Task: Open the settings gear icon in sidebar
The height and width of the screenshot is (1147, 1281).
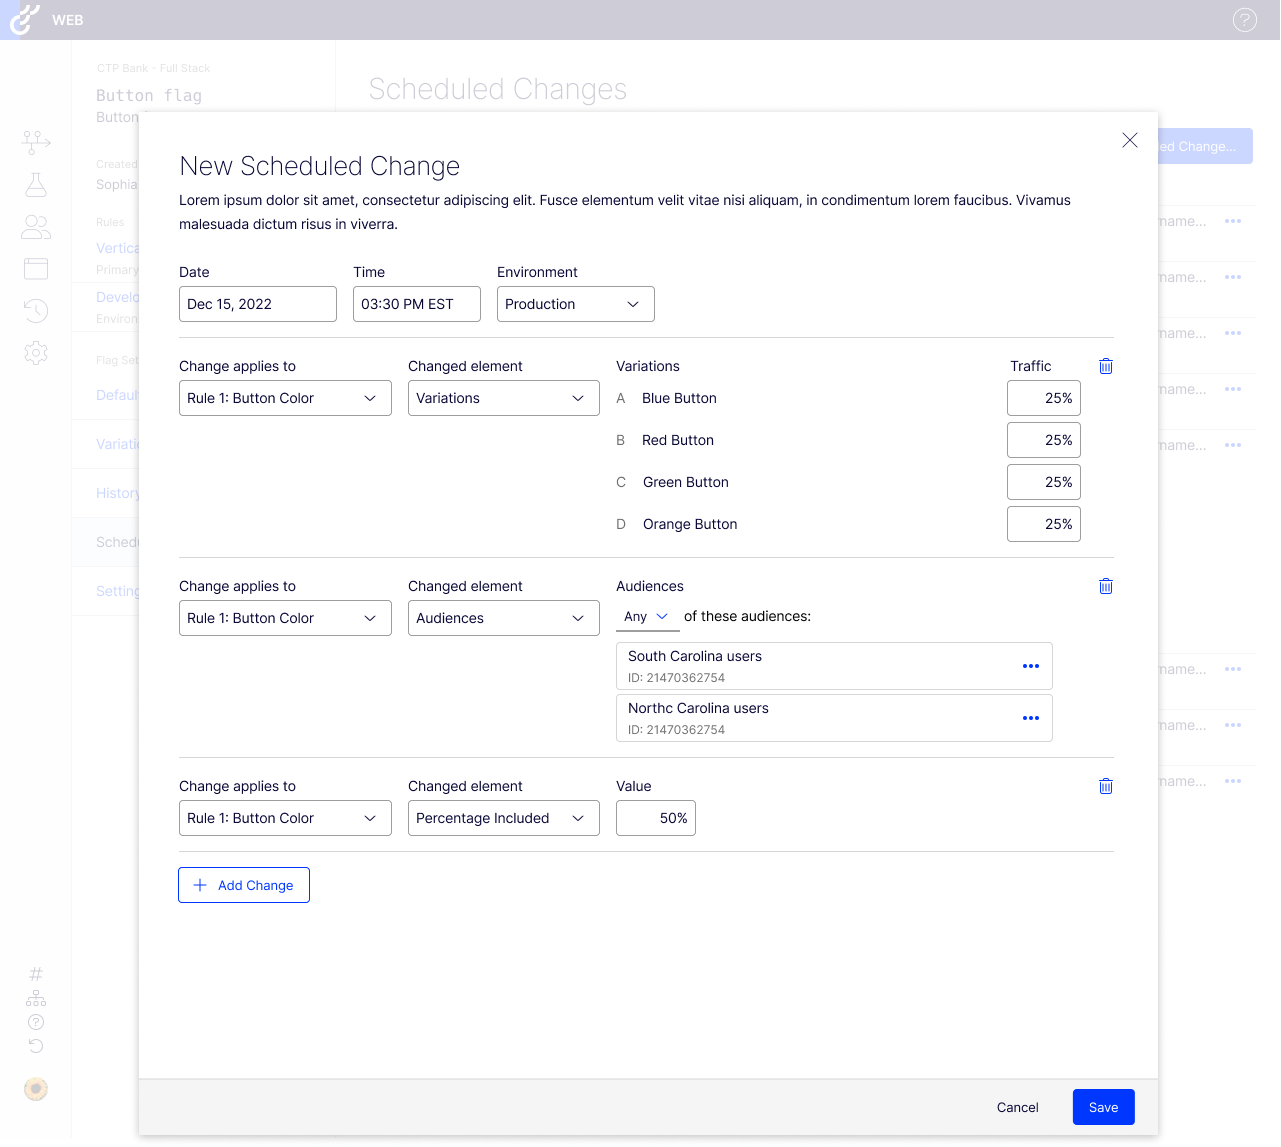Action: 36,353
